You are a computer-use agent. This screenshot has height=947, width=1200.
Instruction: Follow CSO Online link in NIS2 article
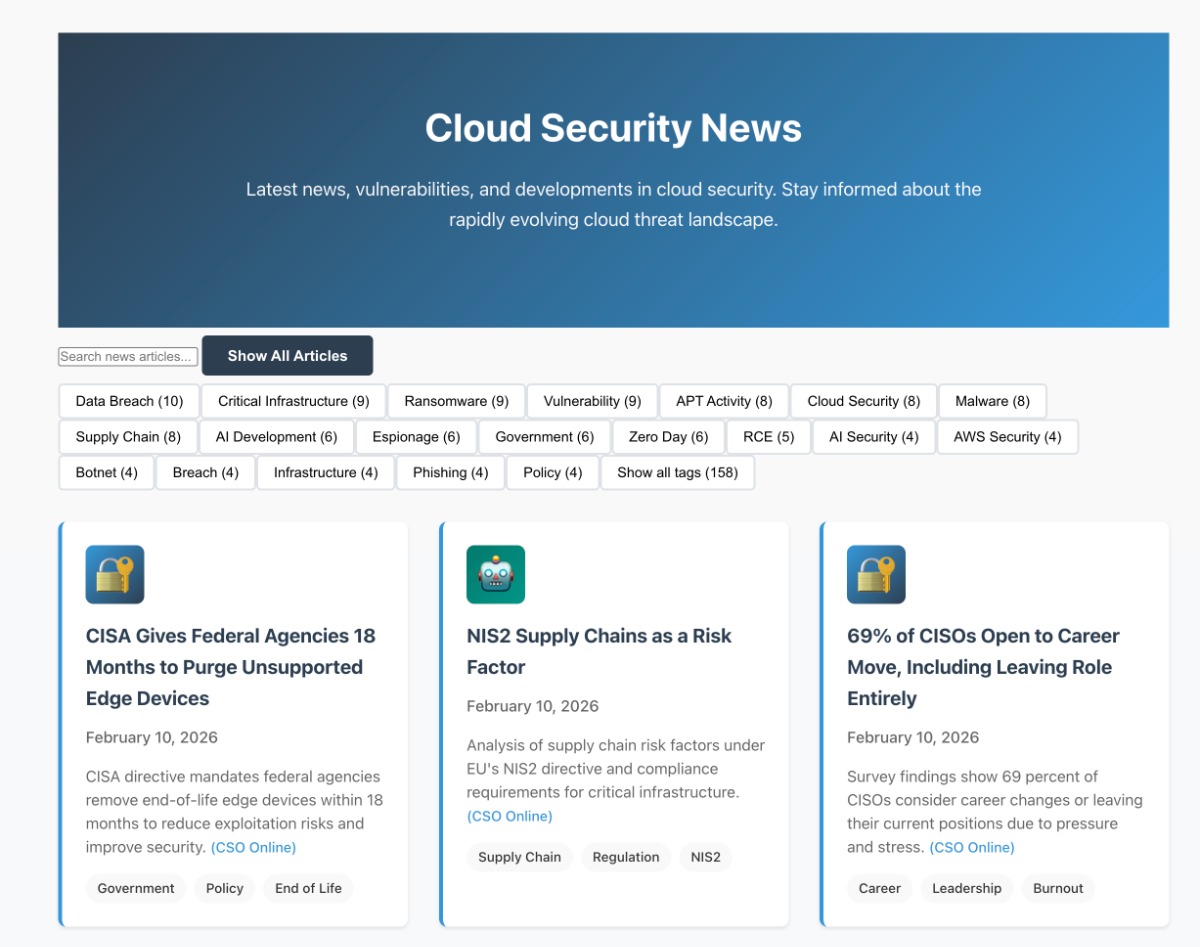[x=509, y=816]
